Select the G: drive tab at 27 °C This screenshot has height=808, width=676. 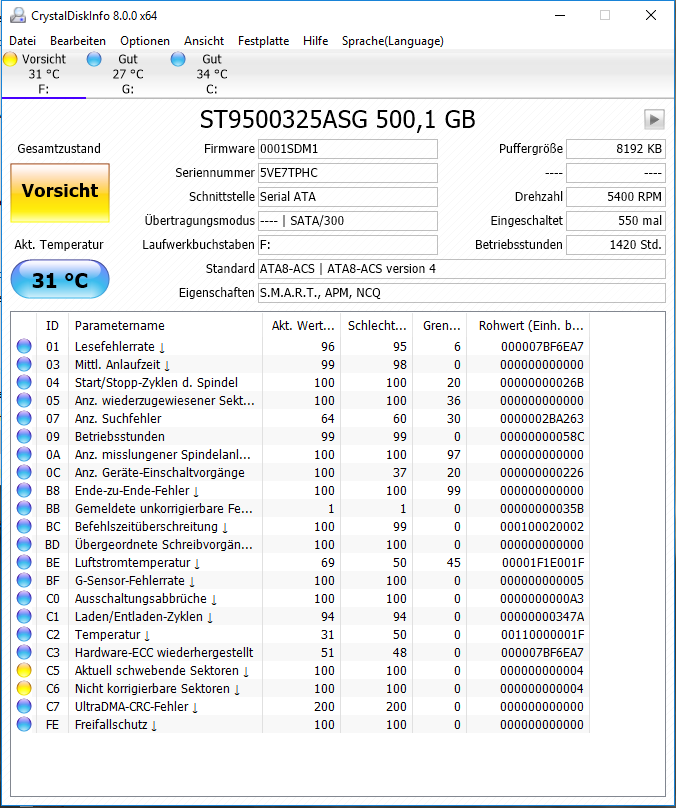coord(128,74)
